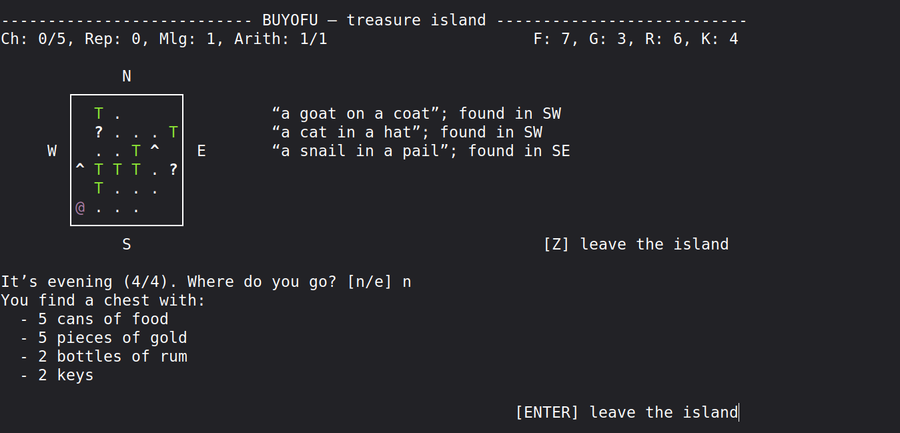Click the mountain caret in the map's third row
Image resolution: width=900 pixels, height=433 pixels.
[x=155, y=151]
